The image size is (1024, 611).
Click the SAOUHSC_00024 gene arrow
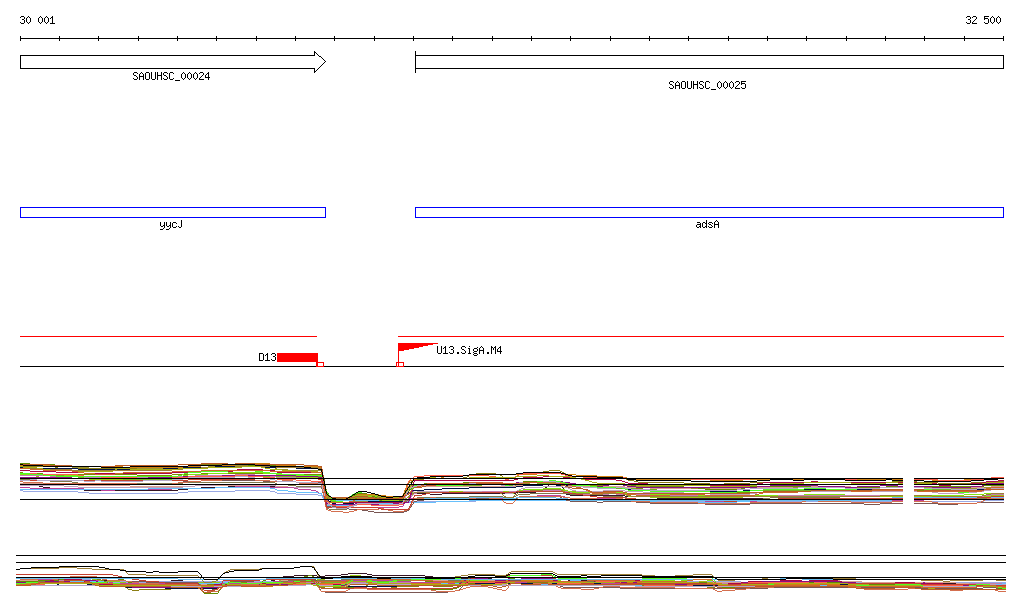point(173,62)
